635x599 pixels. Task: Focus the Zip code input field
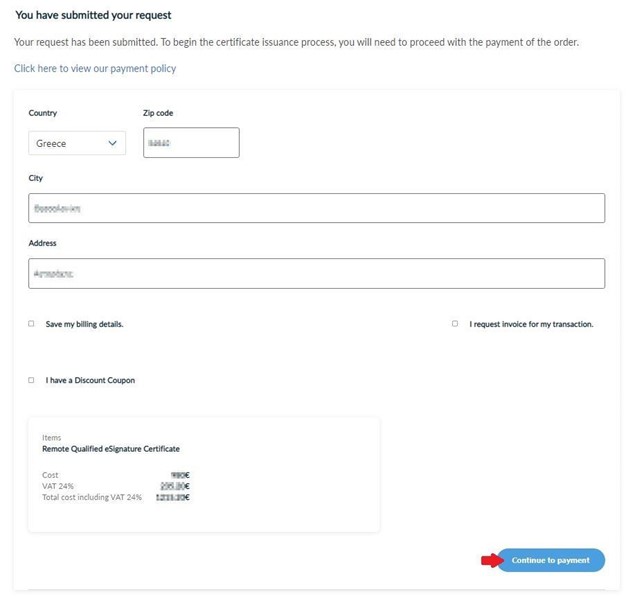[191, 143]
